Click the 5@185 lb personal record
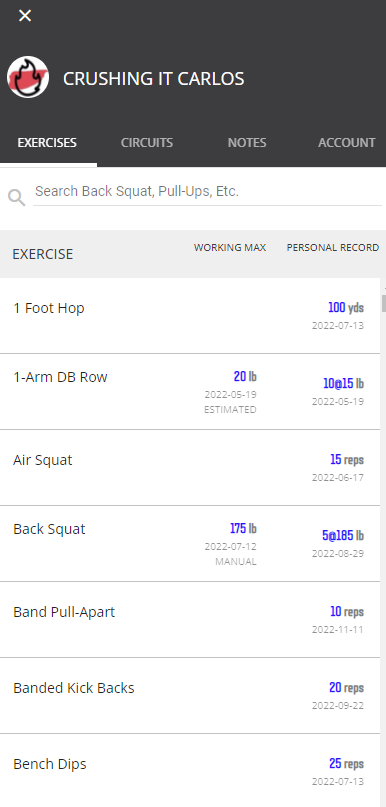Image resolution: width=386 pixels, height=807 pixels. pyautogui.click(x=343, y=535)
